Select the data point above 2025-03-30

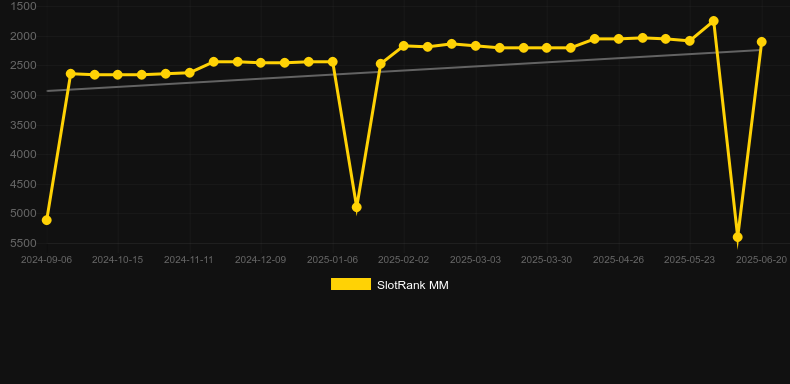(547, 48)
